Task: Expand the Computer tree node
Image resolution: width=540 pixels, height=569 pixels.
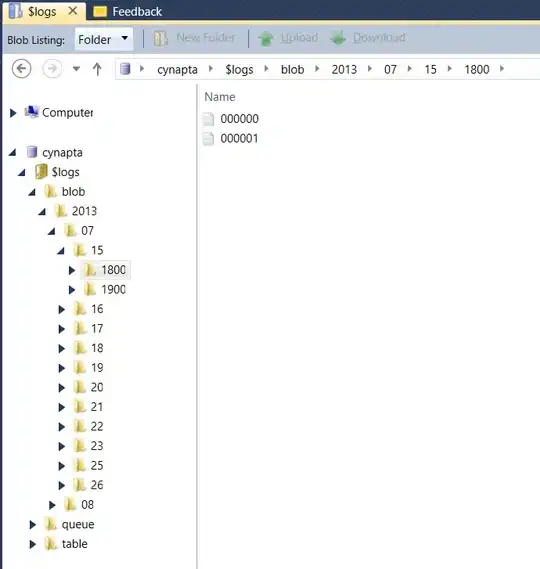Action: pyautogui.click(x=13, y=113)
